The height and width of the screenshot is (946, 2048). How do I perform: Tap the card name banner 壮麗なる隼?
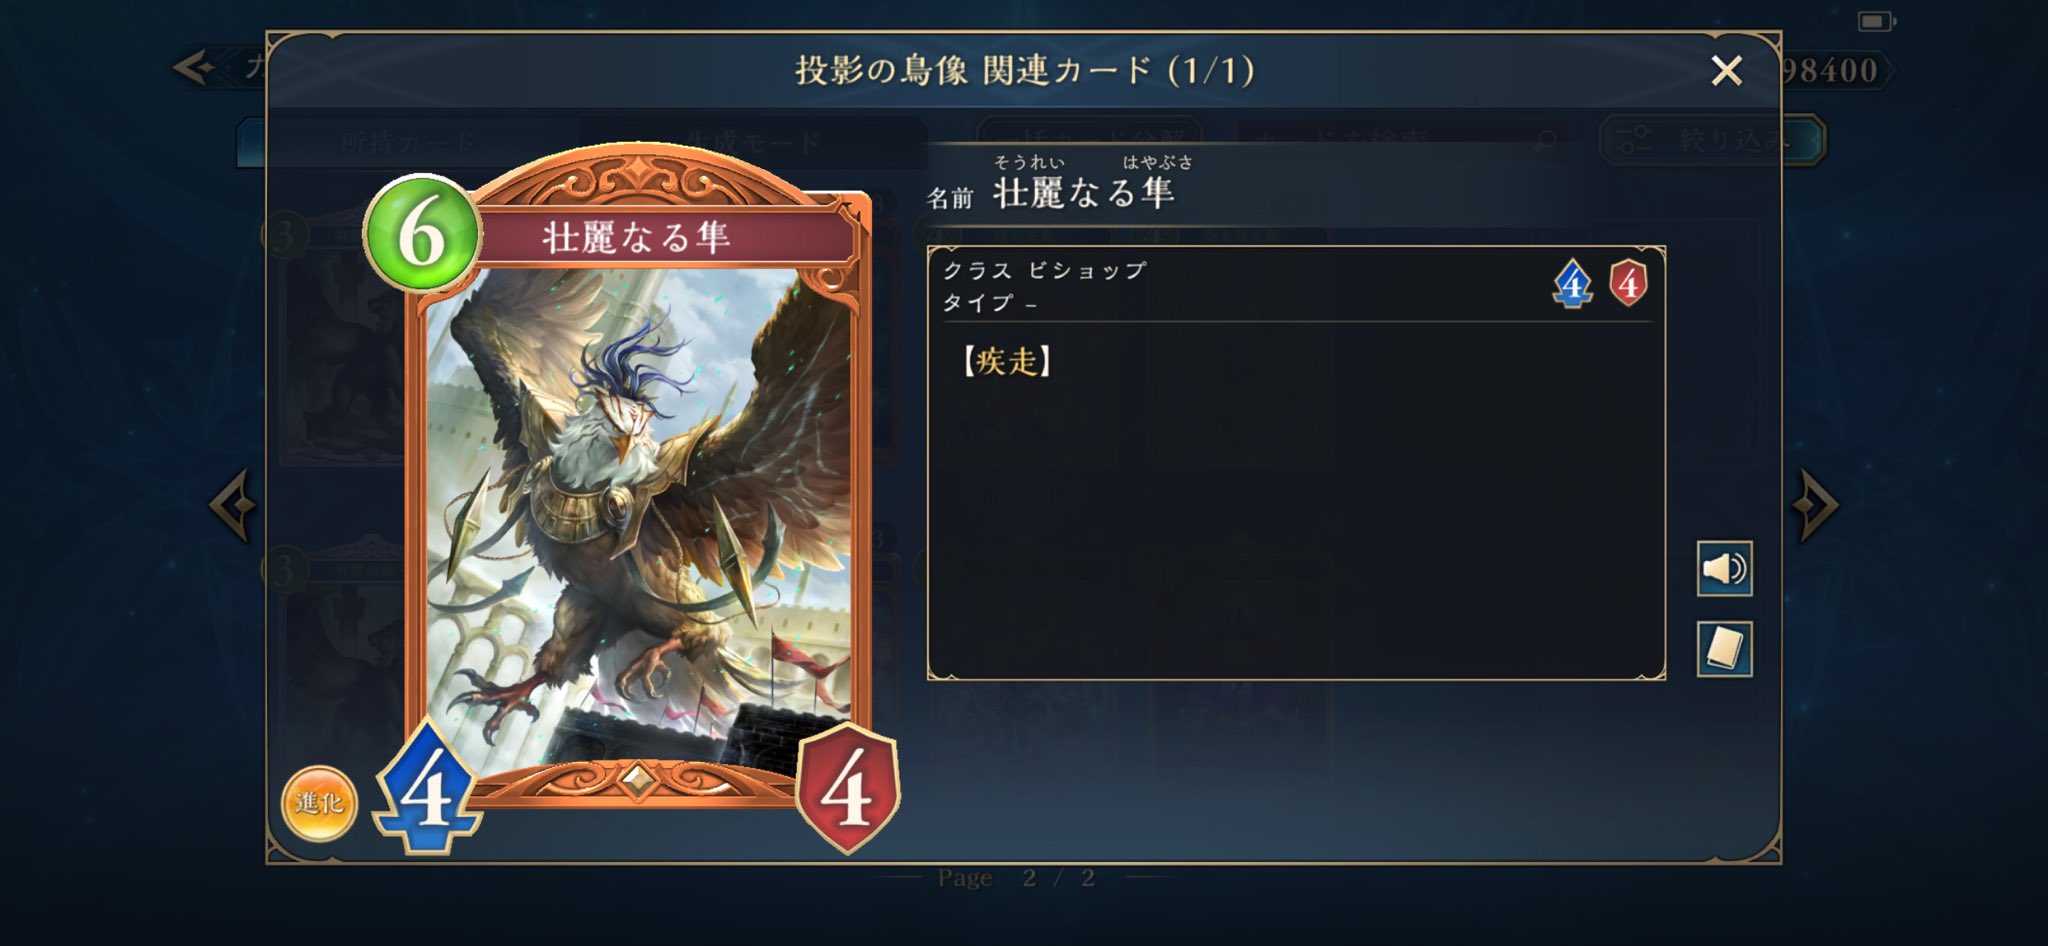click(x=636, y=237)
